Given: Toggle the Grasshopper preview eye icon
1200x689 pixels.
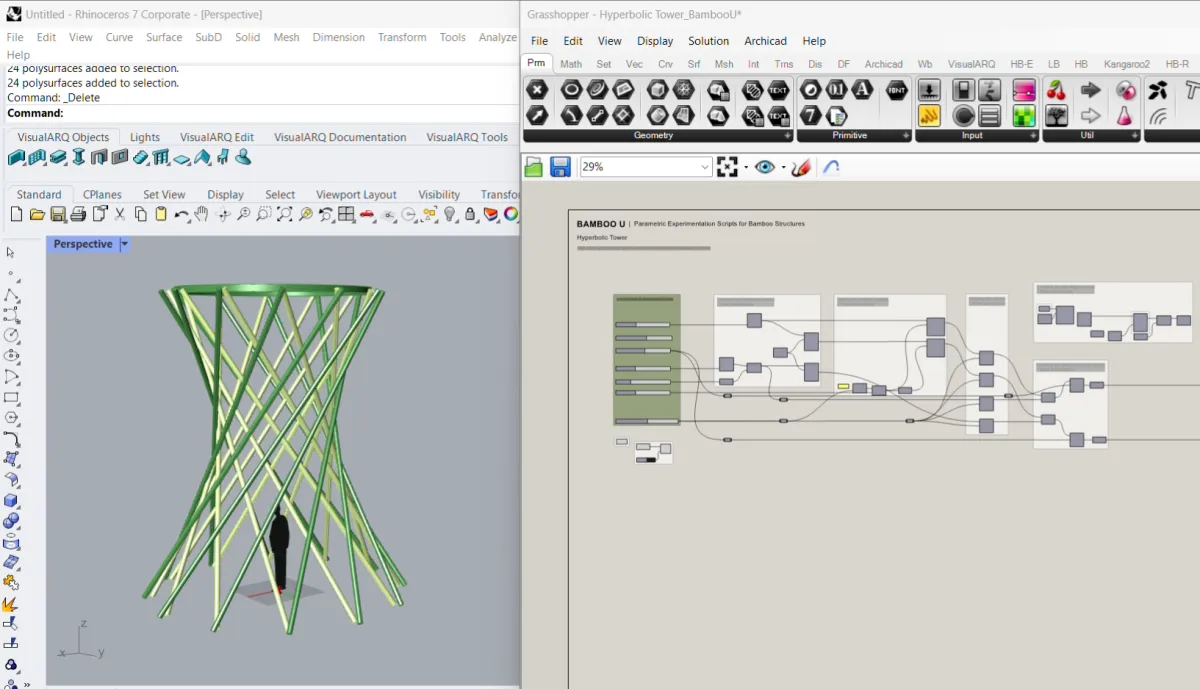Looking at the screenshot, I should [x=765, y=167].
